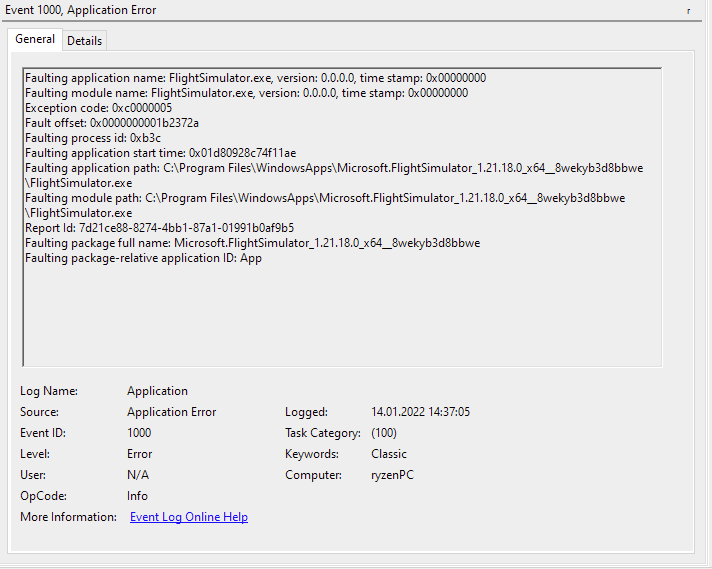Image resolution: width=712 pixels, height=569 pixels.
Task: Switch to the Details tab
Action: [x=84, y=41]
